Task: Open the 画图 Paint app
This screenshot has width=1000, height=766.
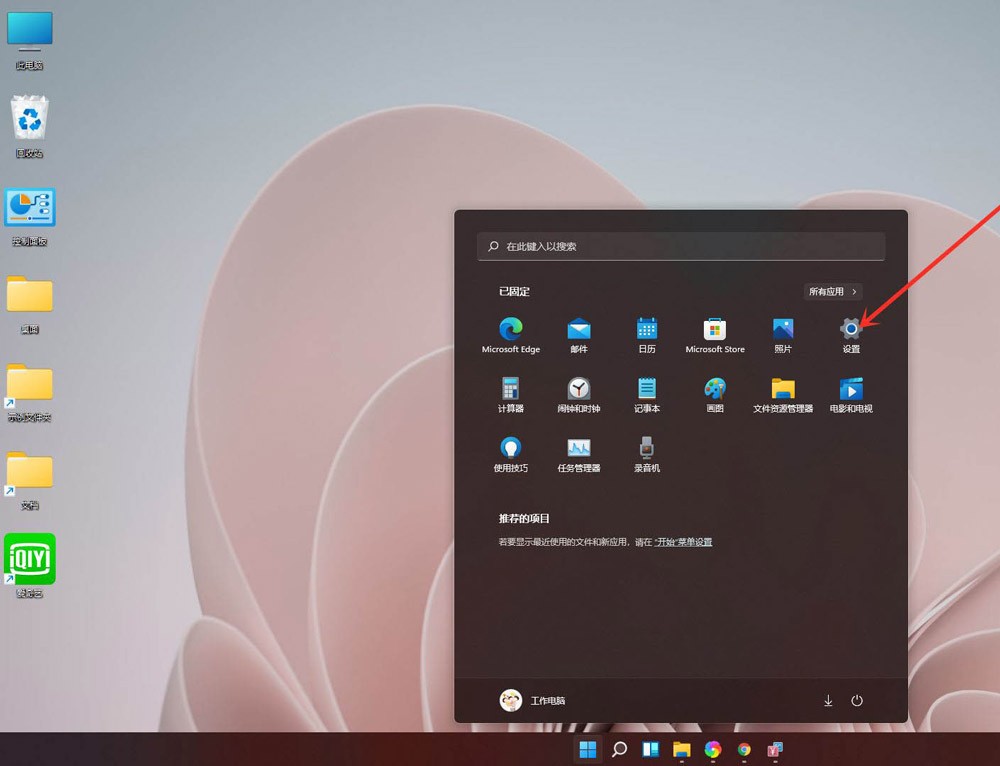Action: 714,387
